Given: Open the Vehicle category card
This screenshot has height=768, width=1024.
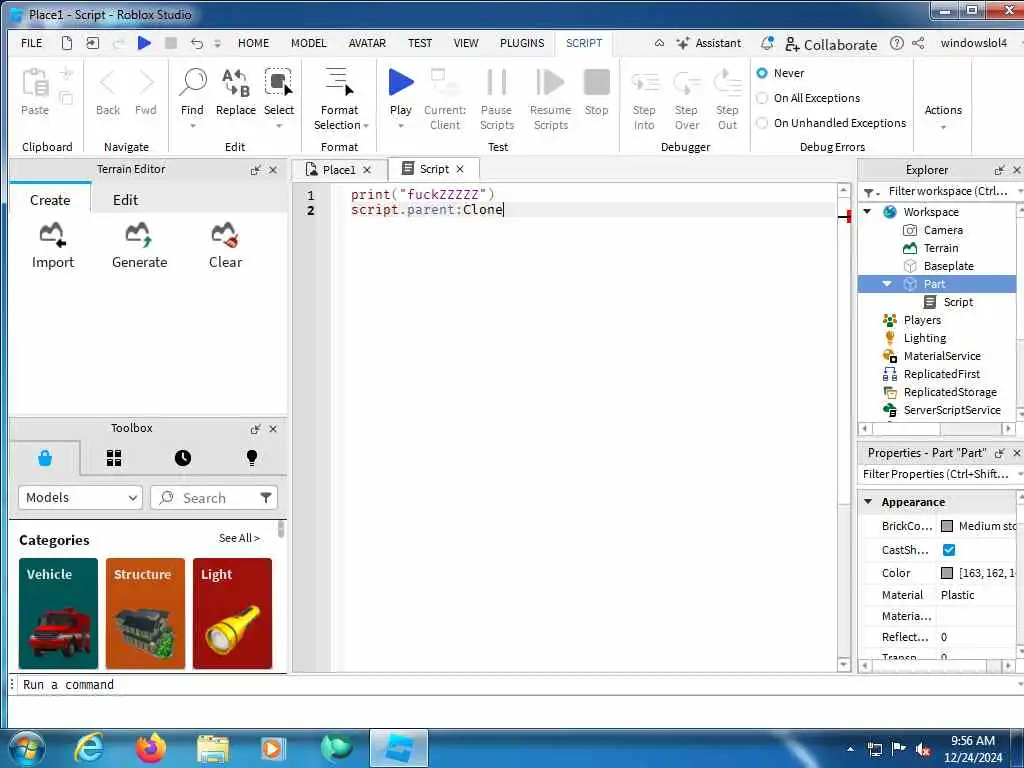Looking at the screenshot, I should 58,613.
